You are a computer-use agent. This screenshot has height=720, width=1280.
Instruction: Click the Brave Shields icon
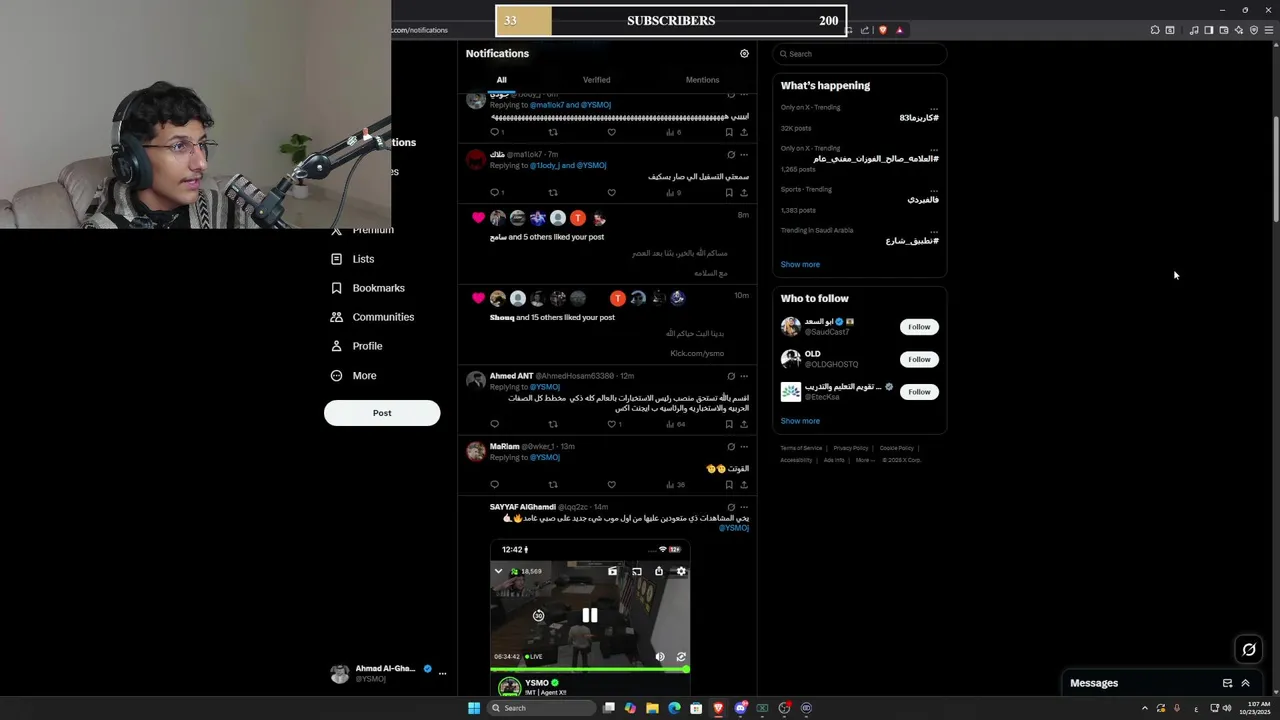882,30
